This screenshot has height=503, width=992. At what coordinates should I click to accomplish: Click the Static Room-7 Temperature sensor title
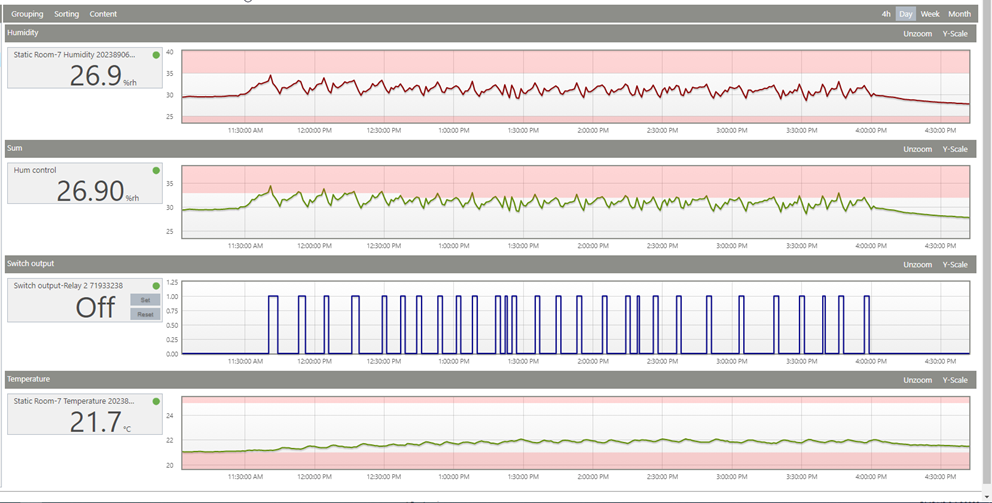click(x=75, y=401)
